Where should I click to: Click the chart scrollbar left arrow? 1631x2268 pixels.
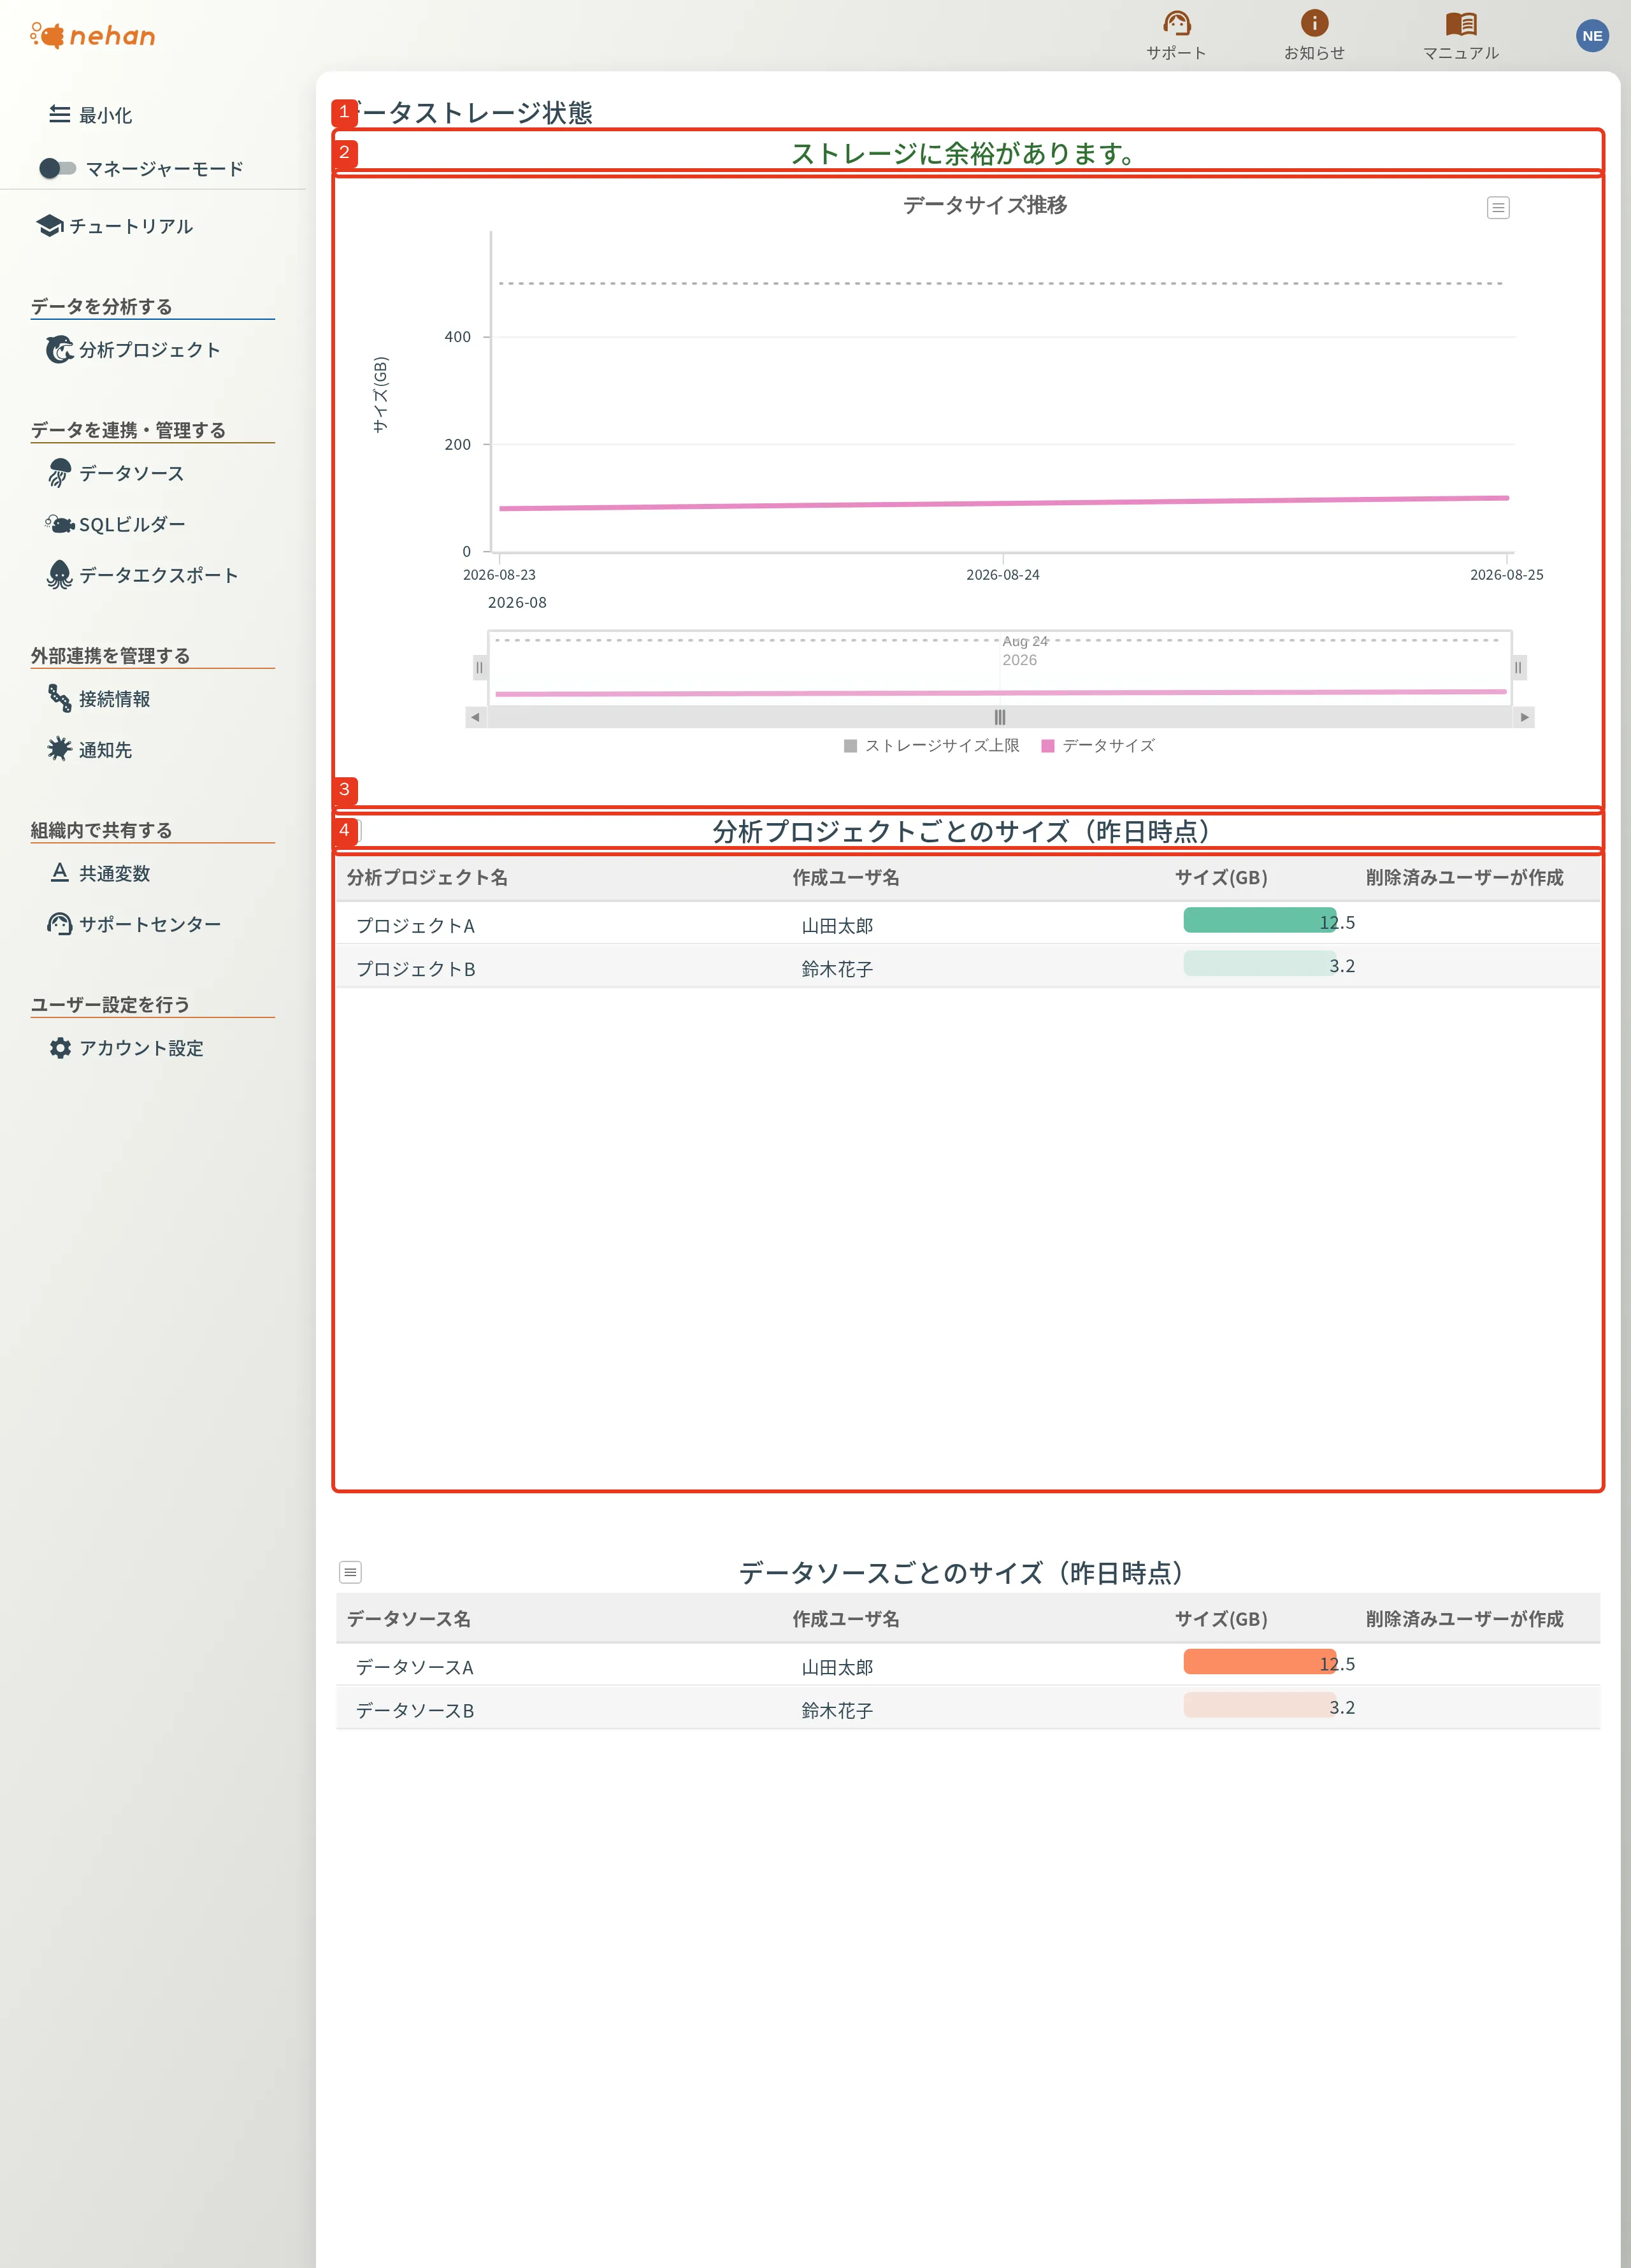click(476, 717)
